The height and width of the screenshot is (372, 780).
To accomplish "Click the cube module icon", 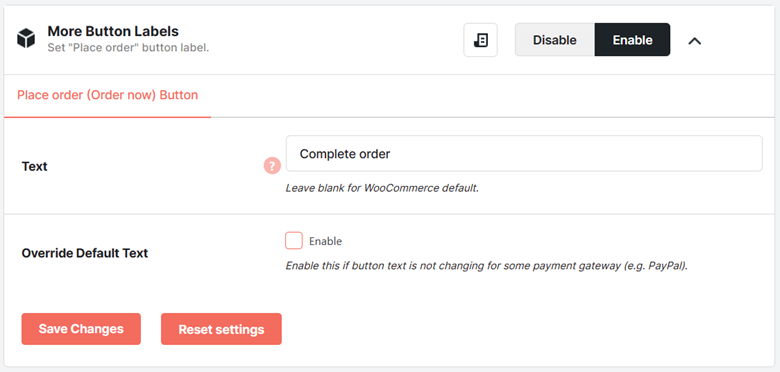I will 26,38.
